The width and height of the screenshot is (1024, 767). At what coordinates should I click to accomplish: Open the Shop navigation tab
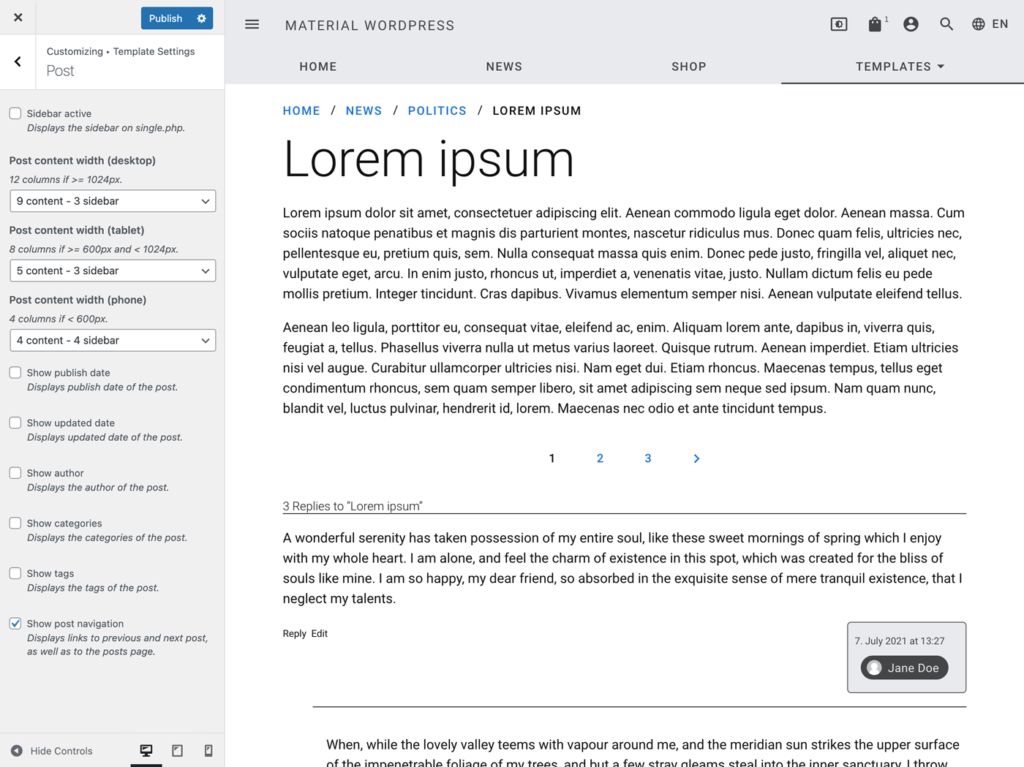688,67
